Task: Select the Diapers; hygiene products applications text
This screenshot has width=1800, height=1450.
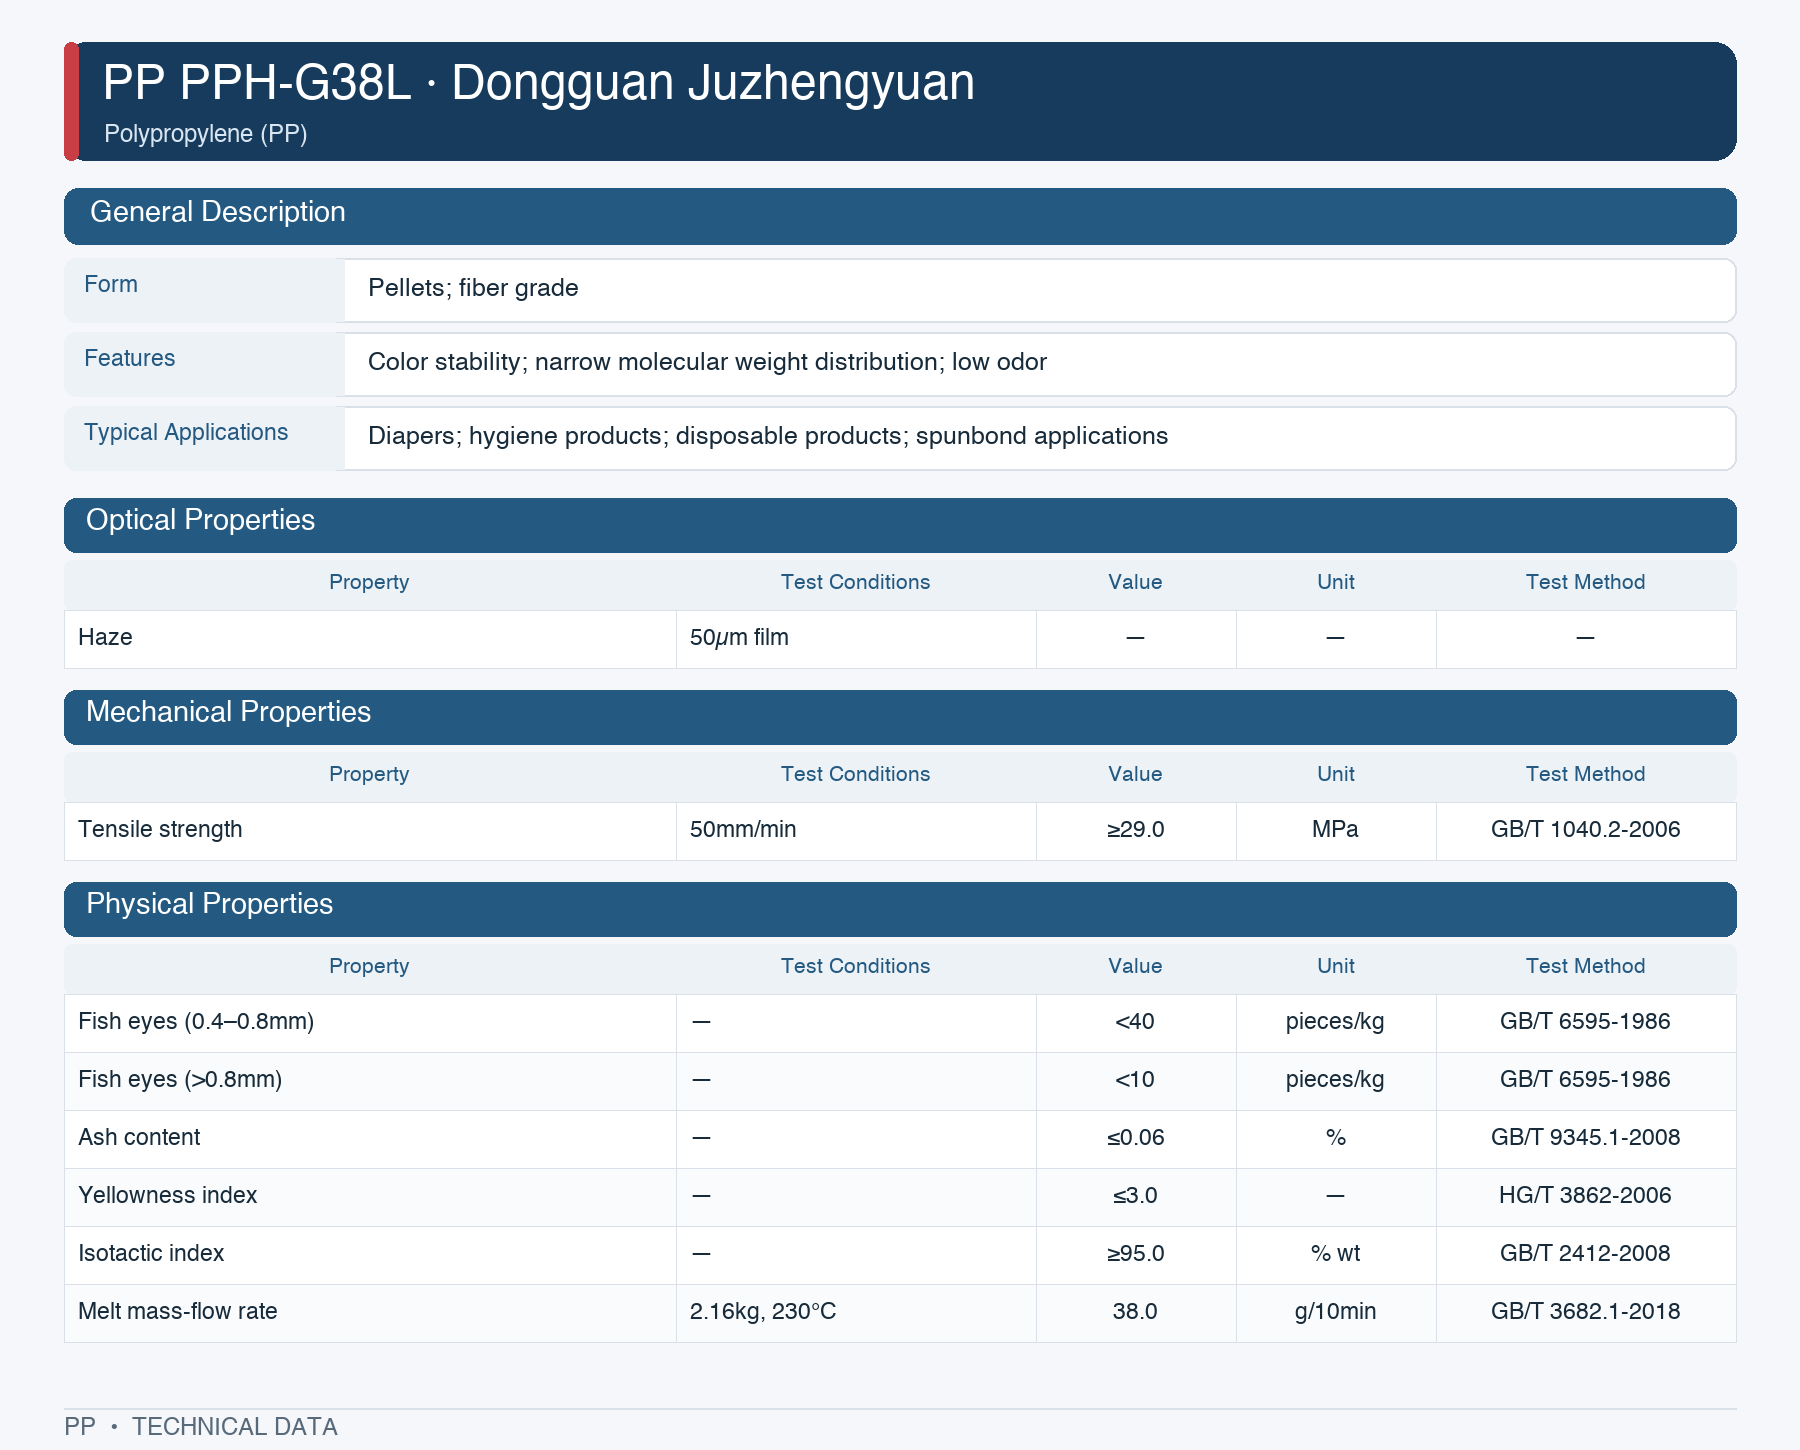Action: [x=768, y=436]
